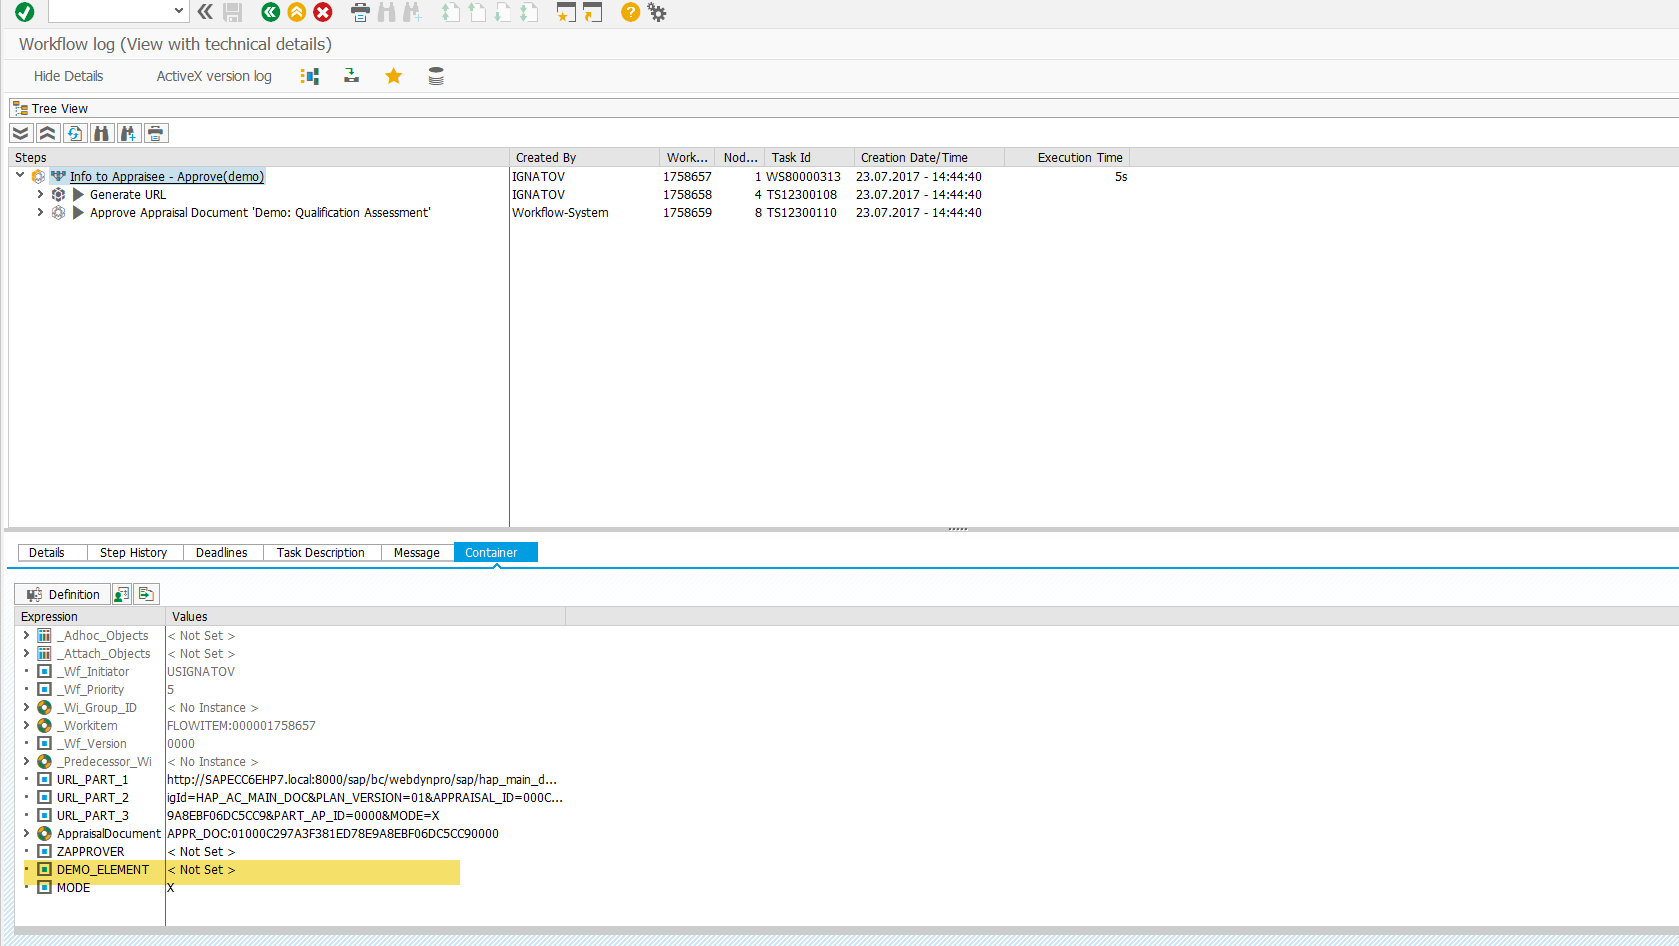Screen dimensions: 1679x946
Task: Expand the AppraisalDocument container element
Action: [x=26, y=833]
